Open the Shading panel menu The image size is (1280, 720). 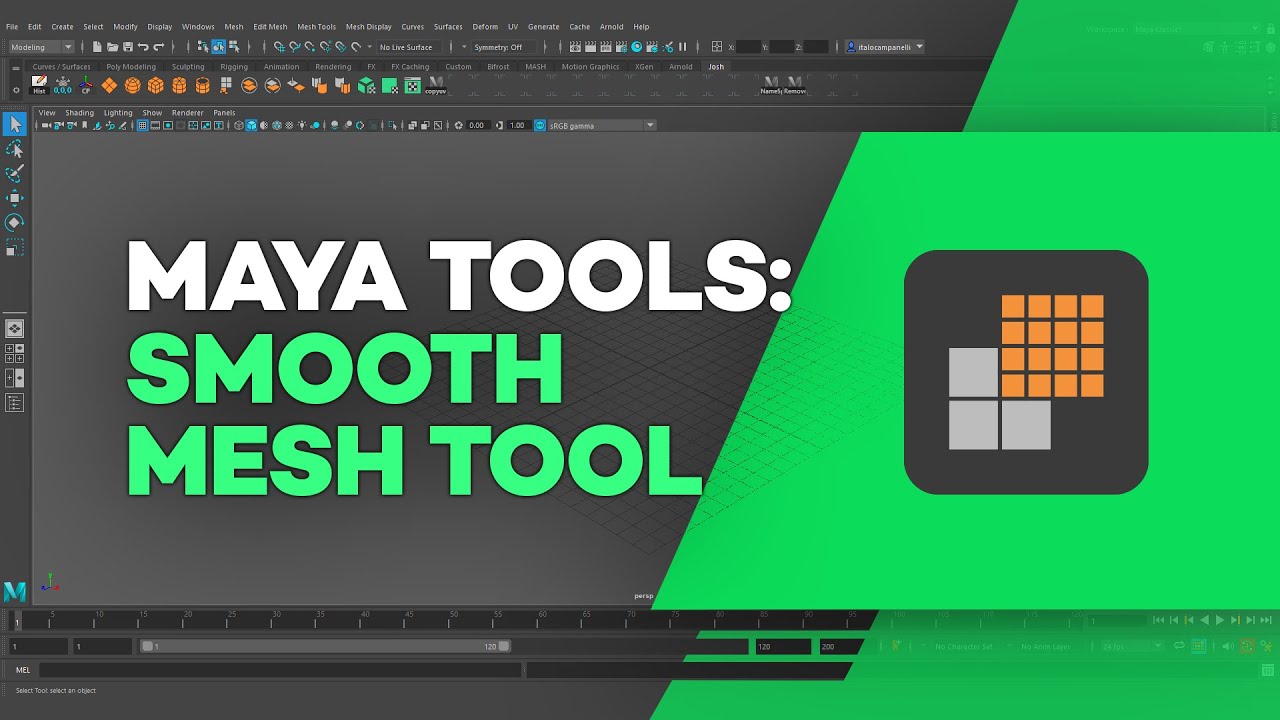(x=79, y=113)
